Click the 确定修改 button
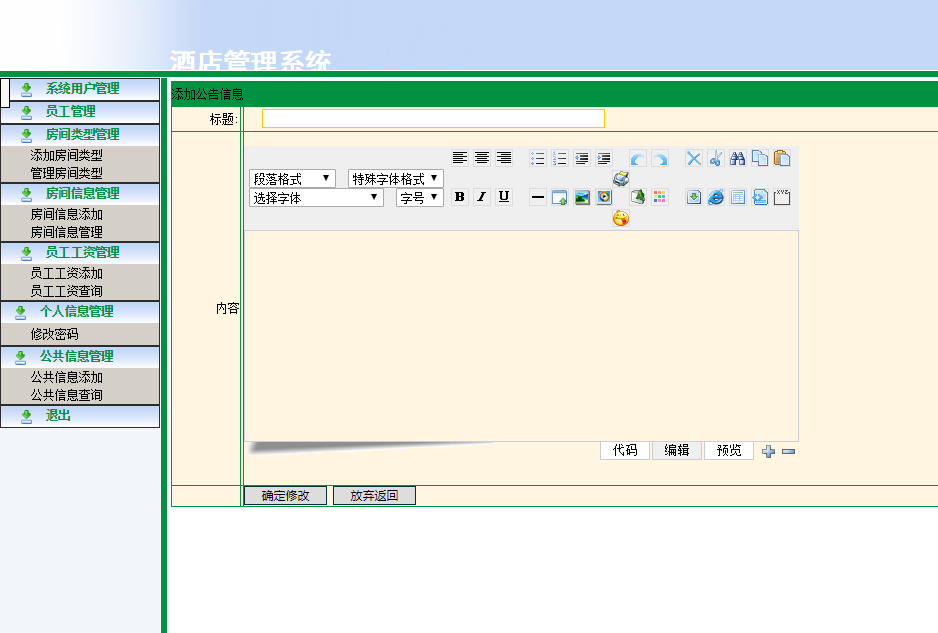 pyautogui.click(x=285, y=496)
